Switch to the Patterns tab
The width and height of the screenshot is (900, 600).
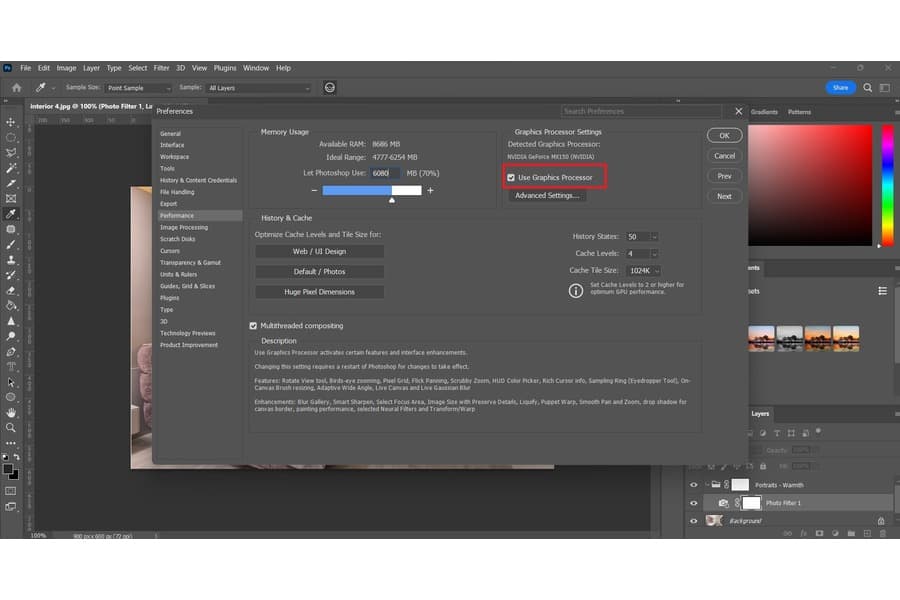coord(799,112)
